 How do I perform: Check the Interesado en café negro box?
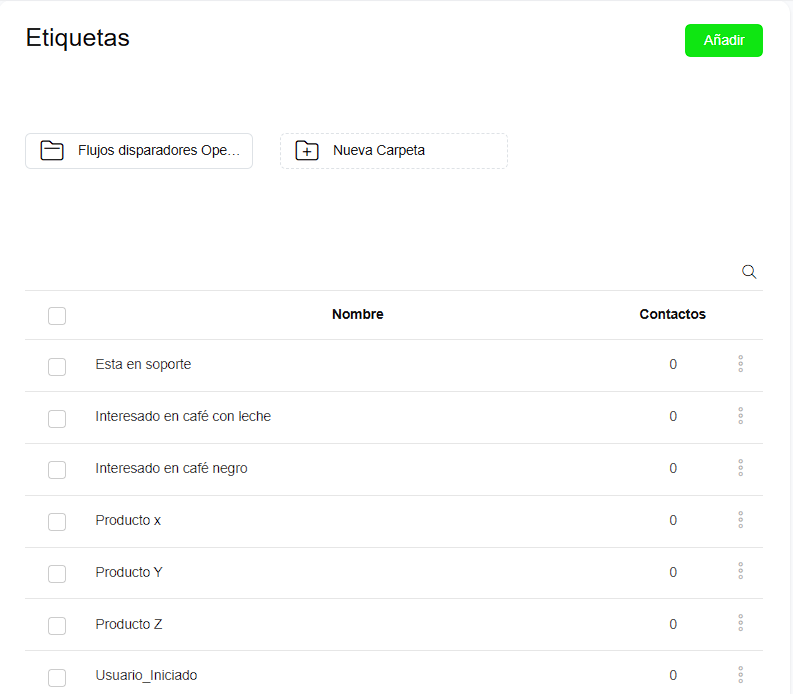coord(57,470)
